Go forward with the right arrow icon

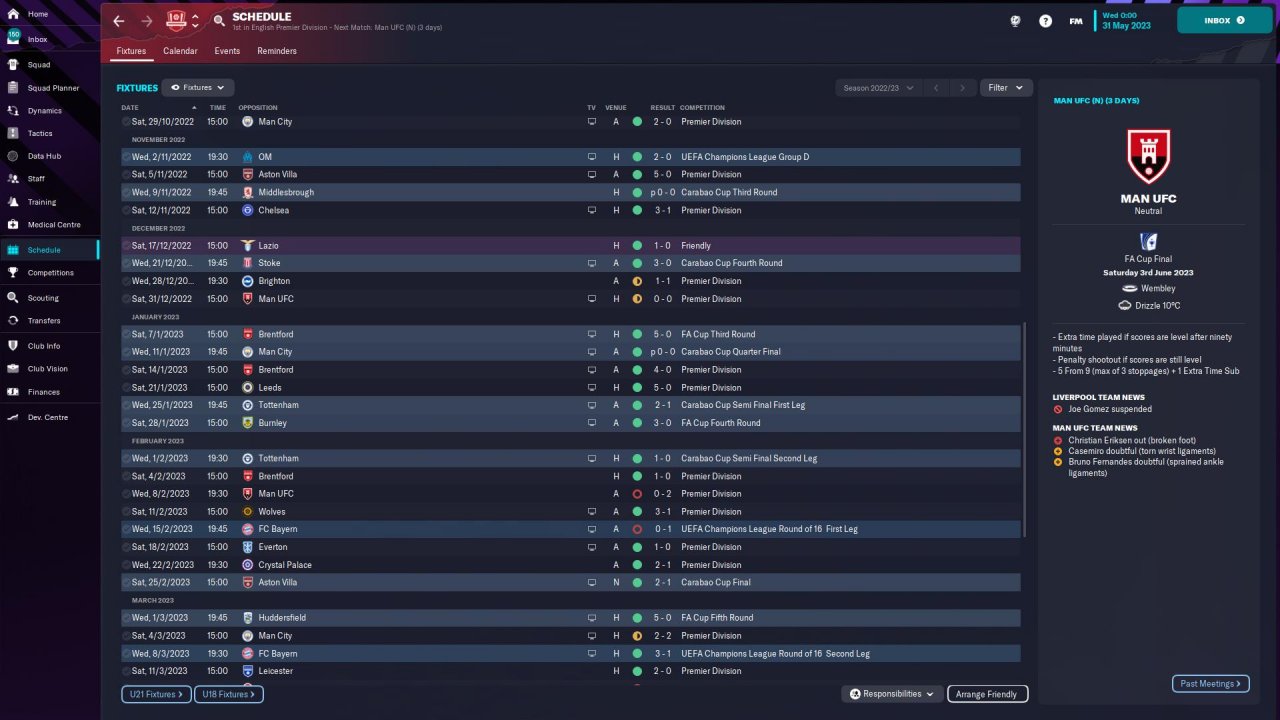(147, 21)
